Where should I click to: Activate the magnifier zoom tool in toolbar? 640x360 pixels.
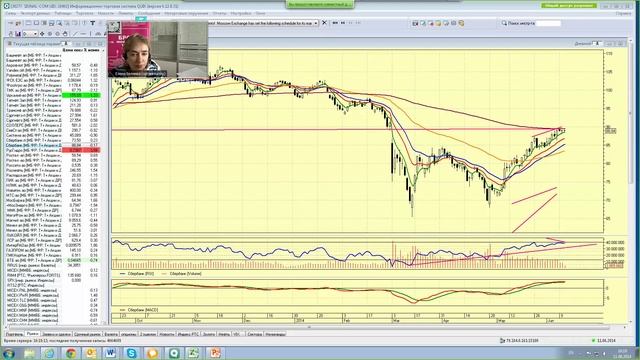(x=60, y=23)
